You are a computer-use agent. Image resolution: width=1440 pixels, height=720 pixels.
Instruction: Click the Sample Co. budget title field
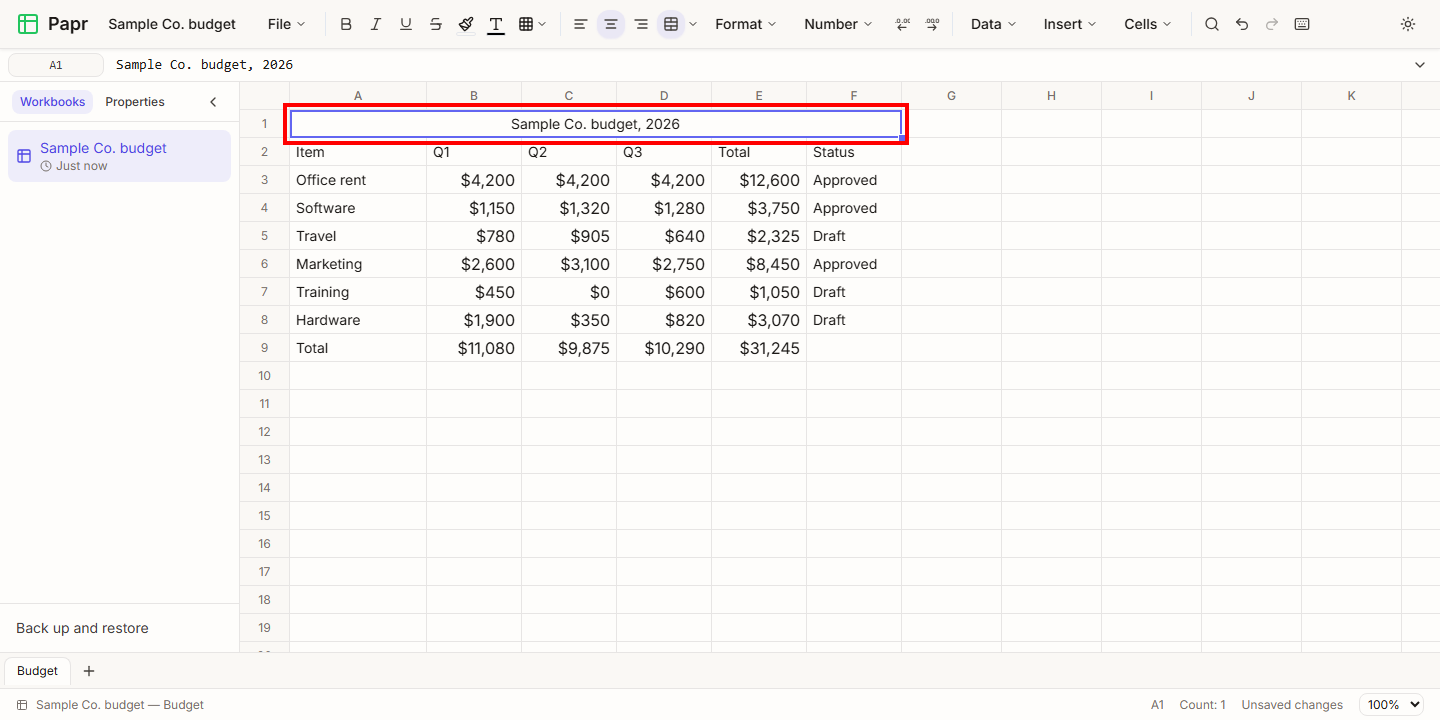point(172,24)
